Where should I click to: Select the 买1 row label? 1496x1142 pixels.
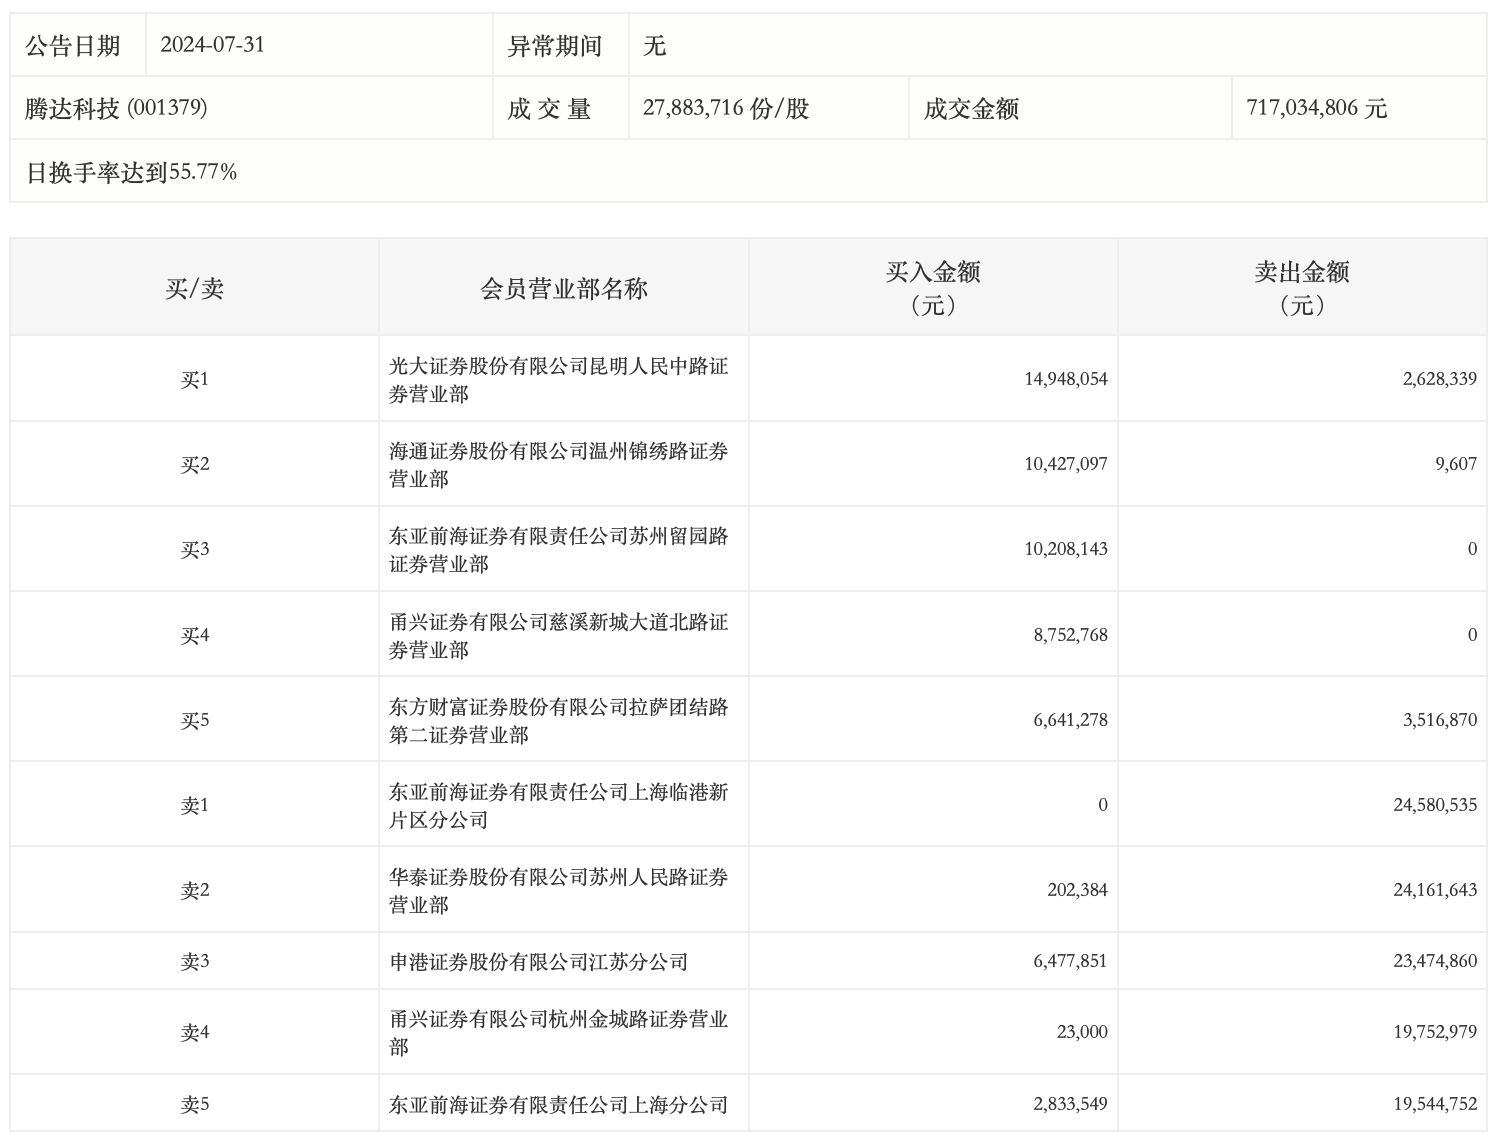(194, 378)
